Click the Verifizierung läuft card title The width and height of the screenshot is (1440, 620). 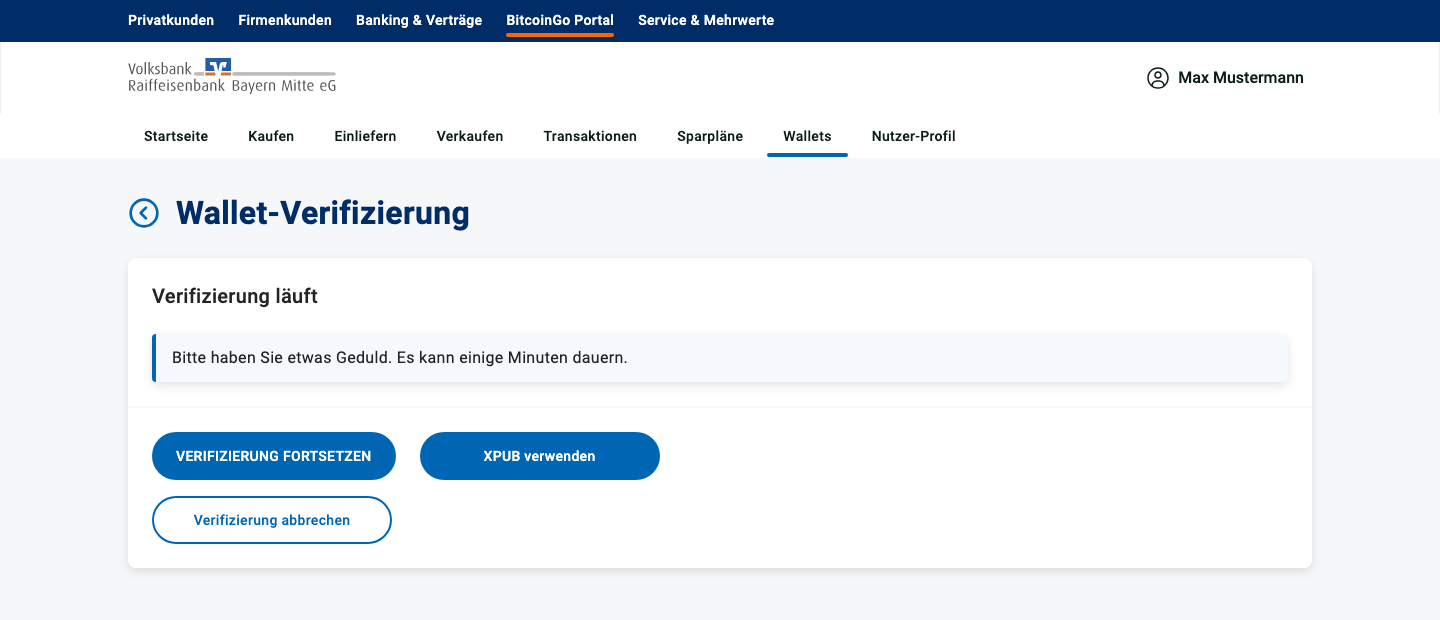coord(235,296)
